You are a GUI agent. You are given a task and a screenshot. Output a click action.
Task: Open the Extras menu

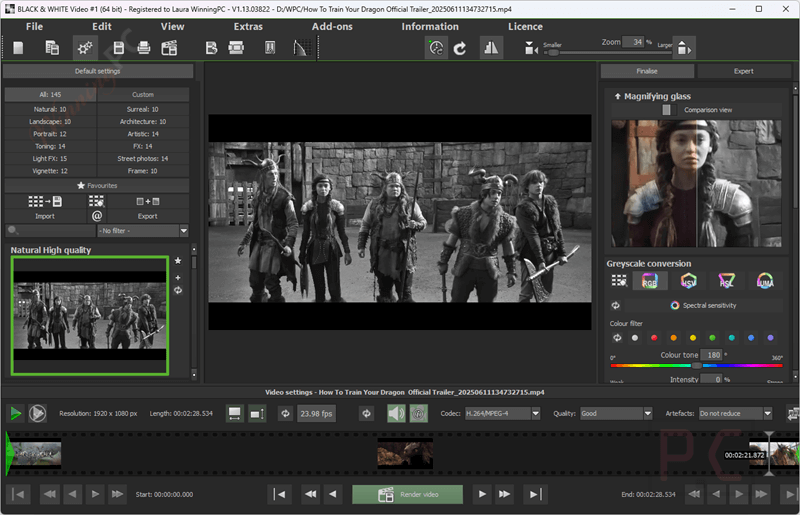pos(248,27)
